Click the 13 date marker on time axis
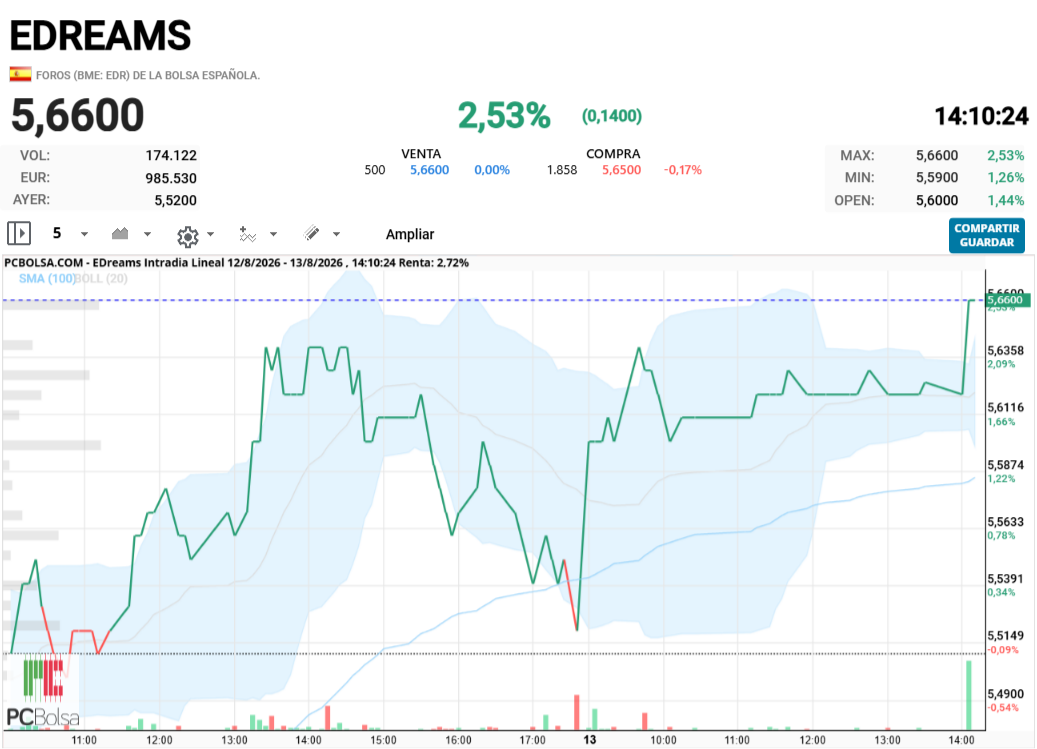Screen dimensions: 1037x749 point(589,740)
